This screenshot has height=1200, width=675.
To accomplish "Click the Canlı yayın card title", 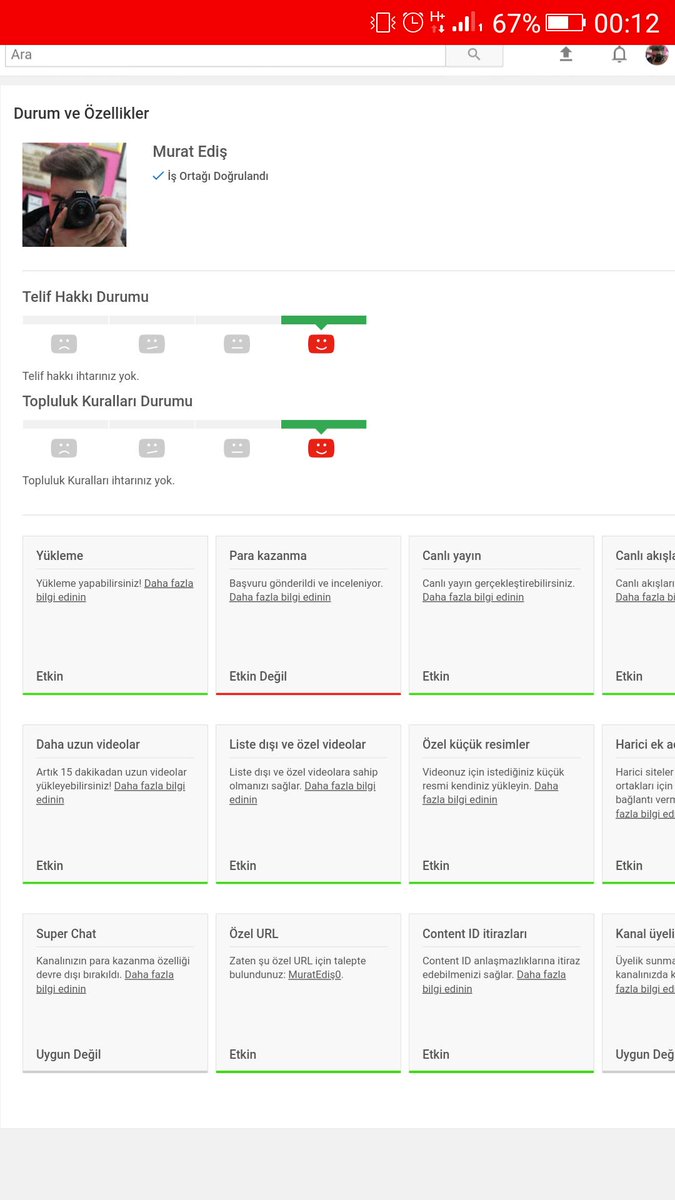I will click(452, 556).
